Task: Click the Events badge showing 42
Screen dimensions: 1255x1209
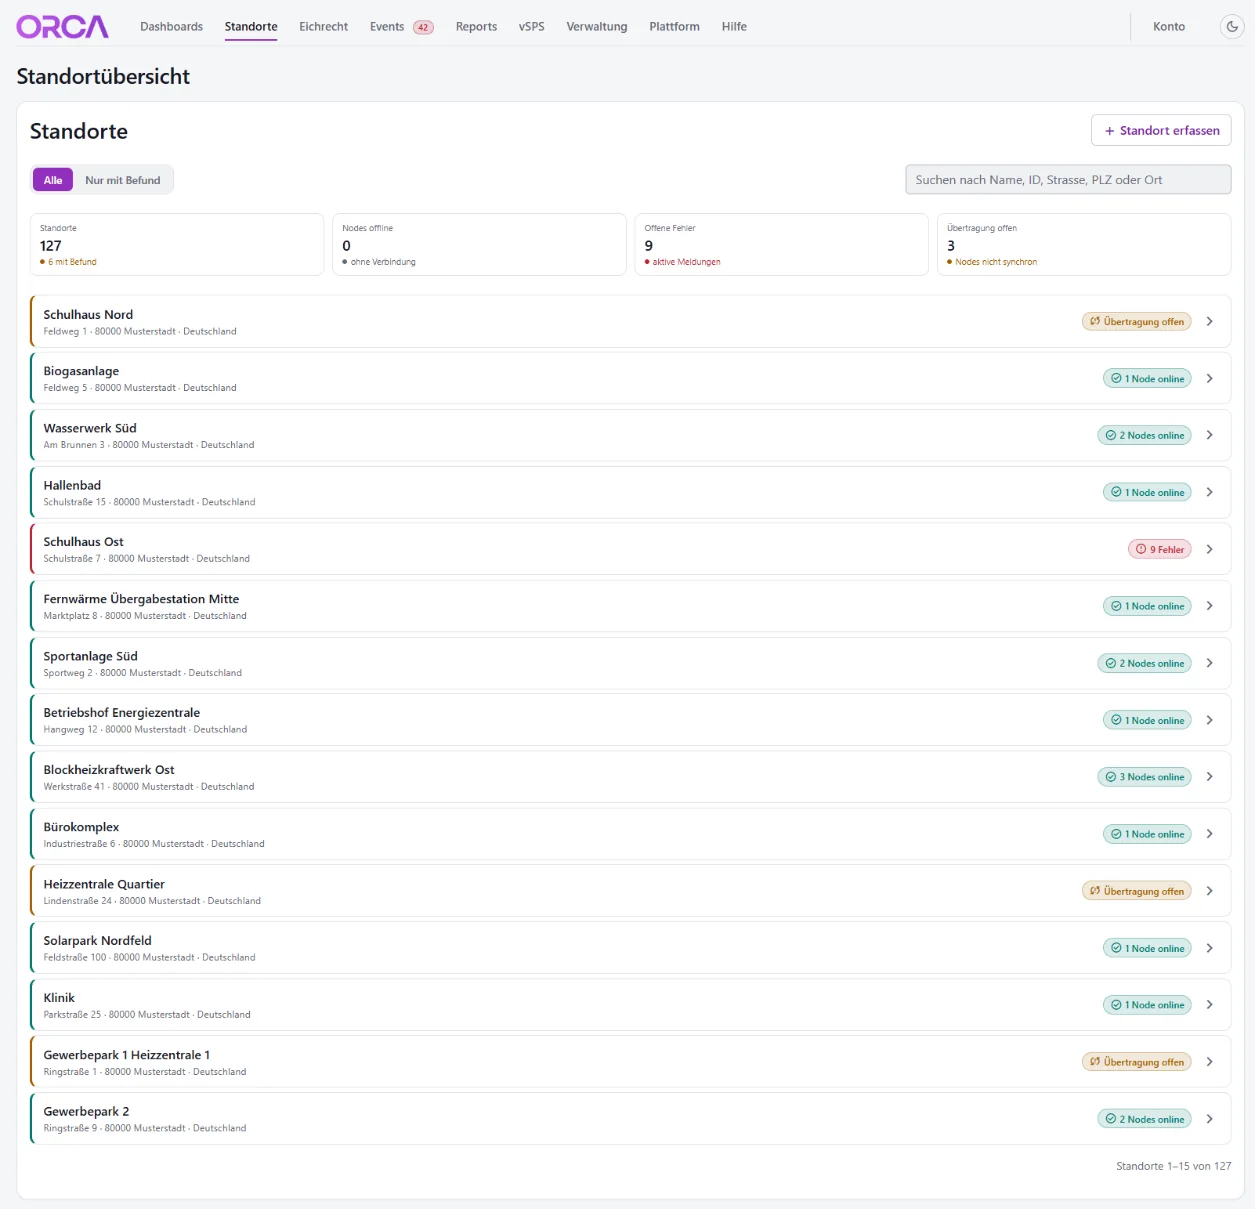Action: point(424,27)
